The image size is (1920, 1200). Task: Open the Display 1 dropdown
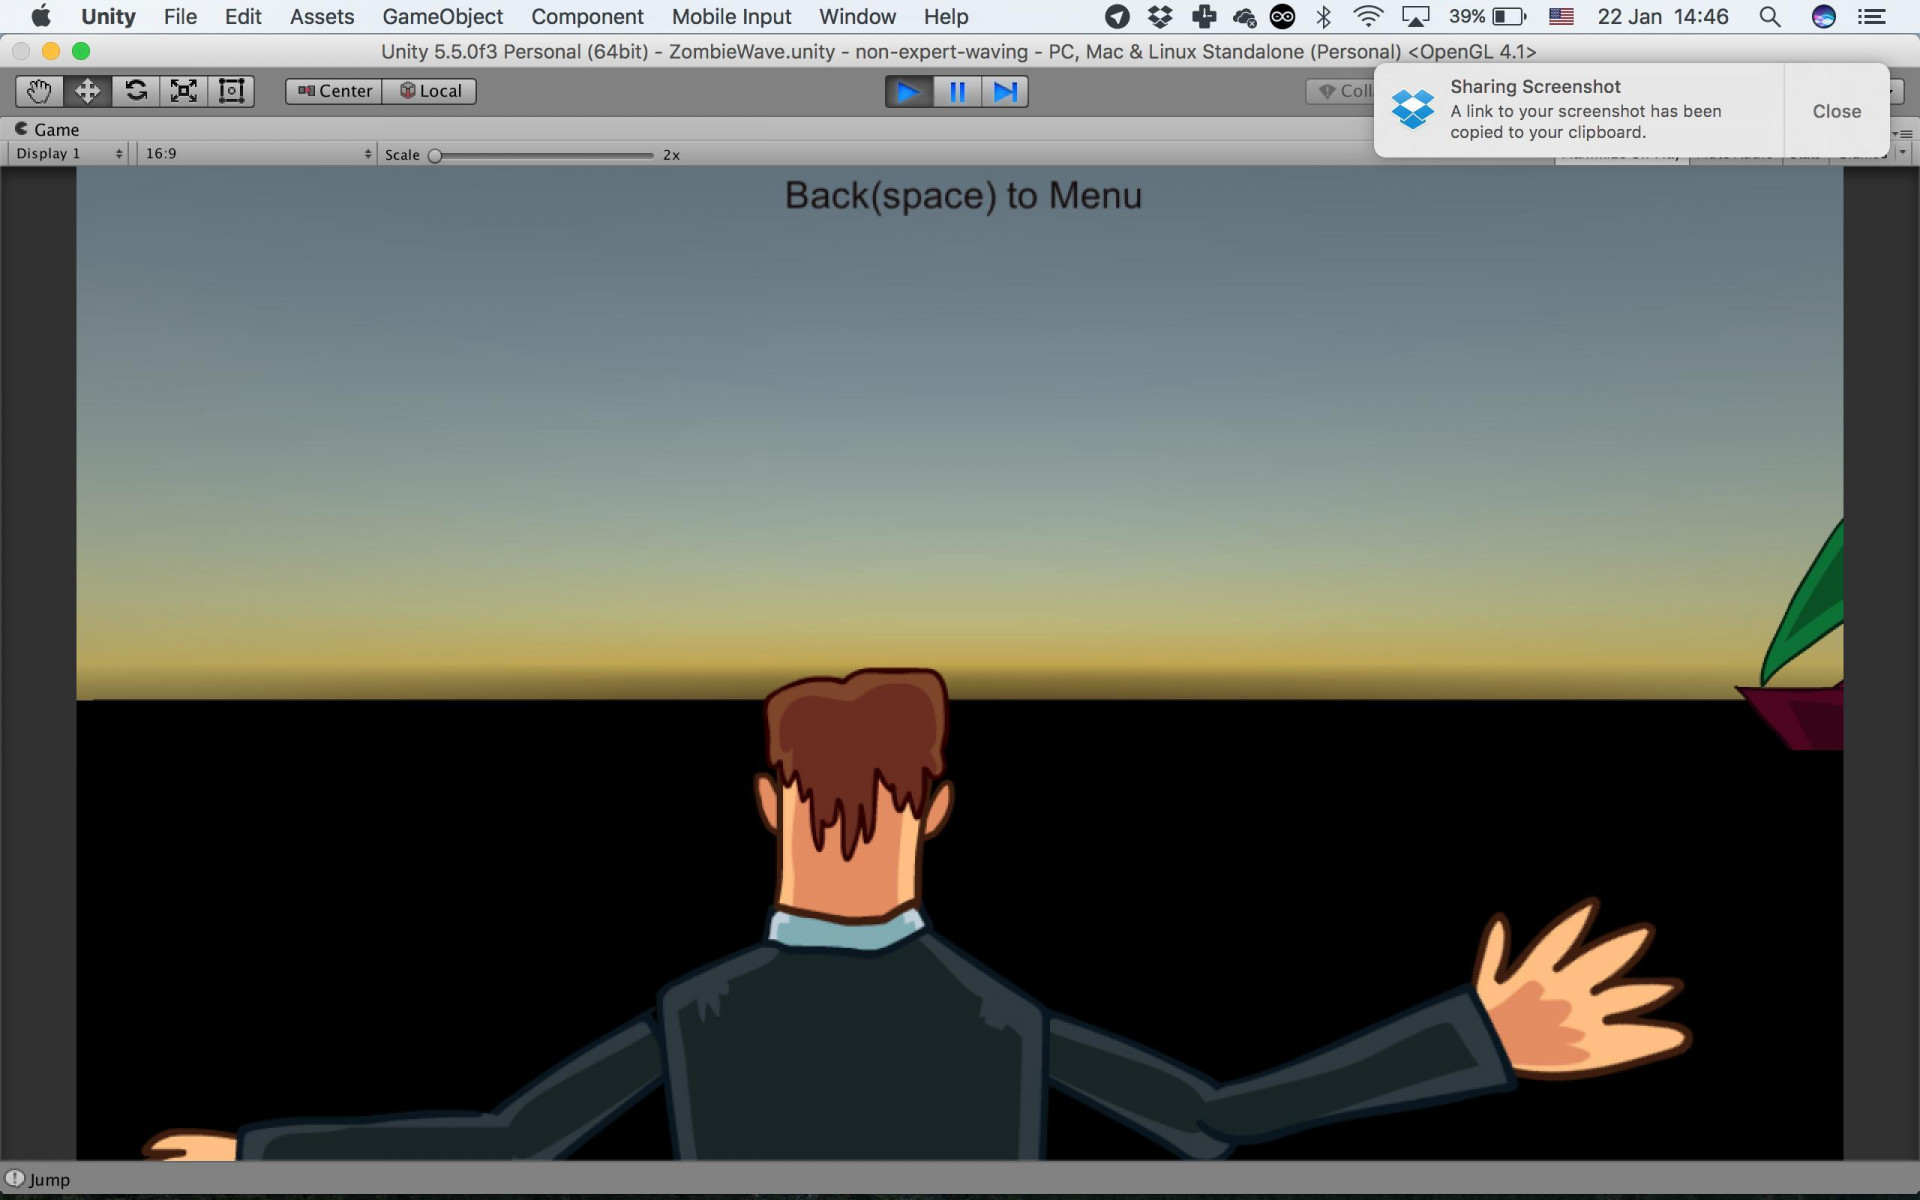69,154
